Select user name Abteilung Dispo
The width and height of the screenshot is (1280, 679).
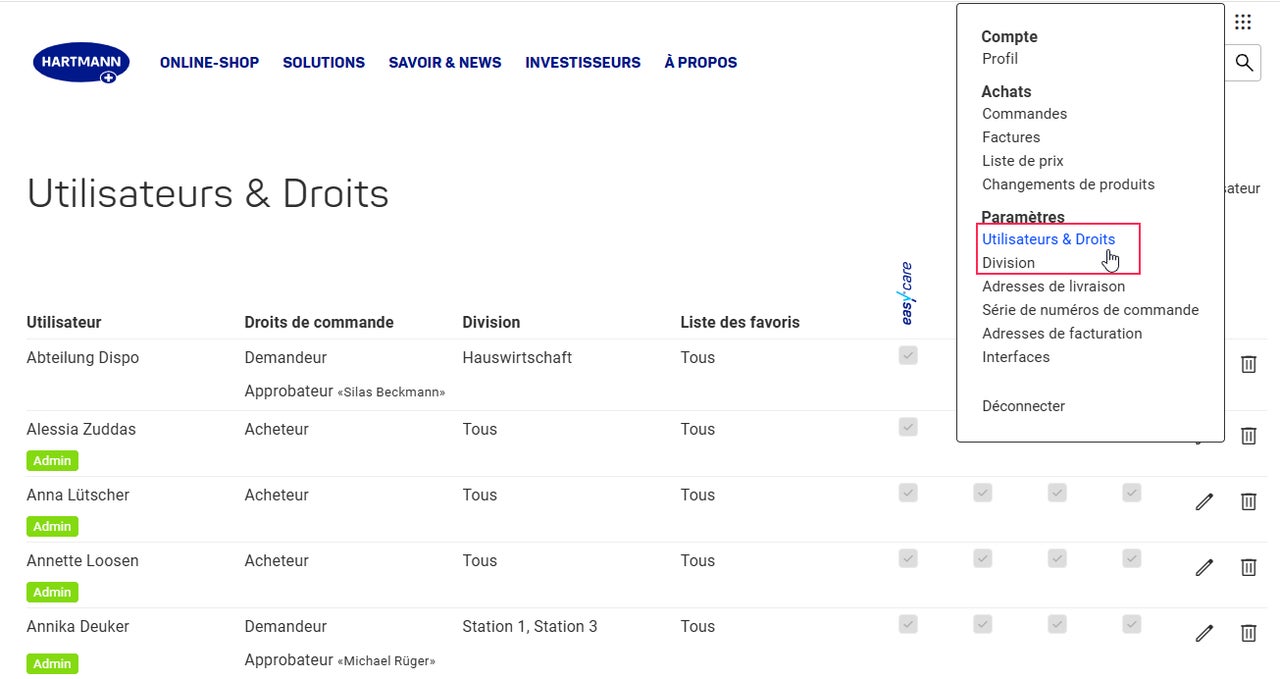click(x=83, y=357)
